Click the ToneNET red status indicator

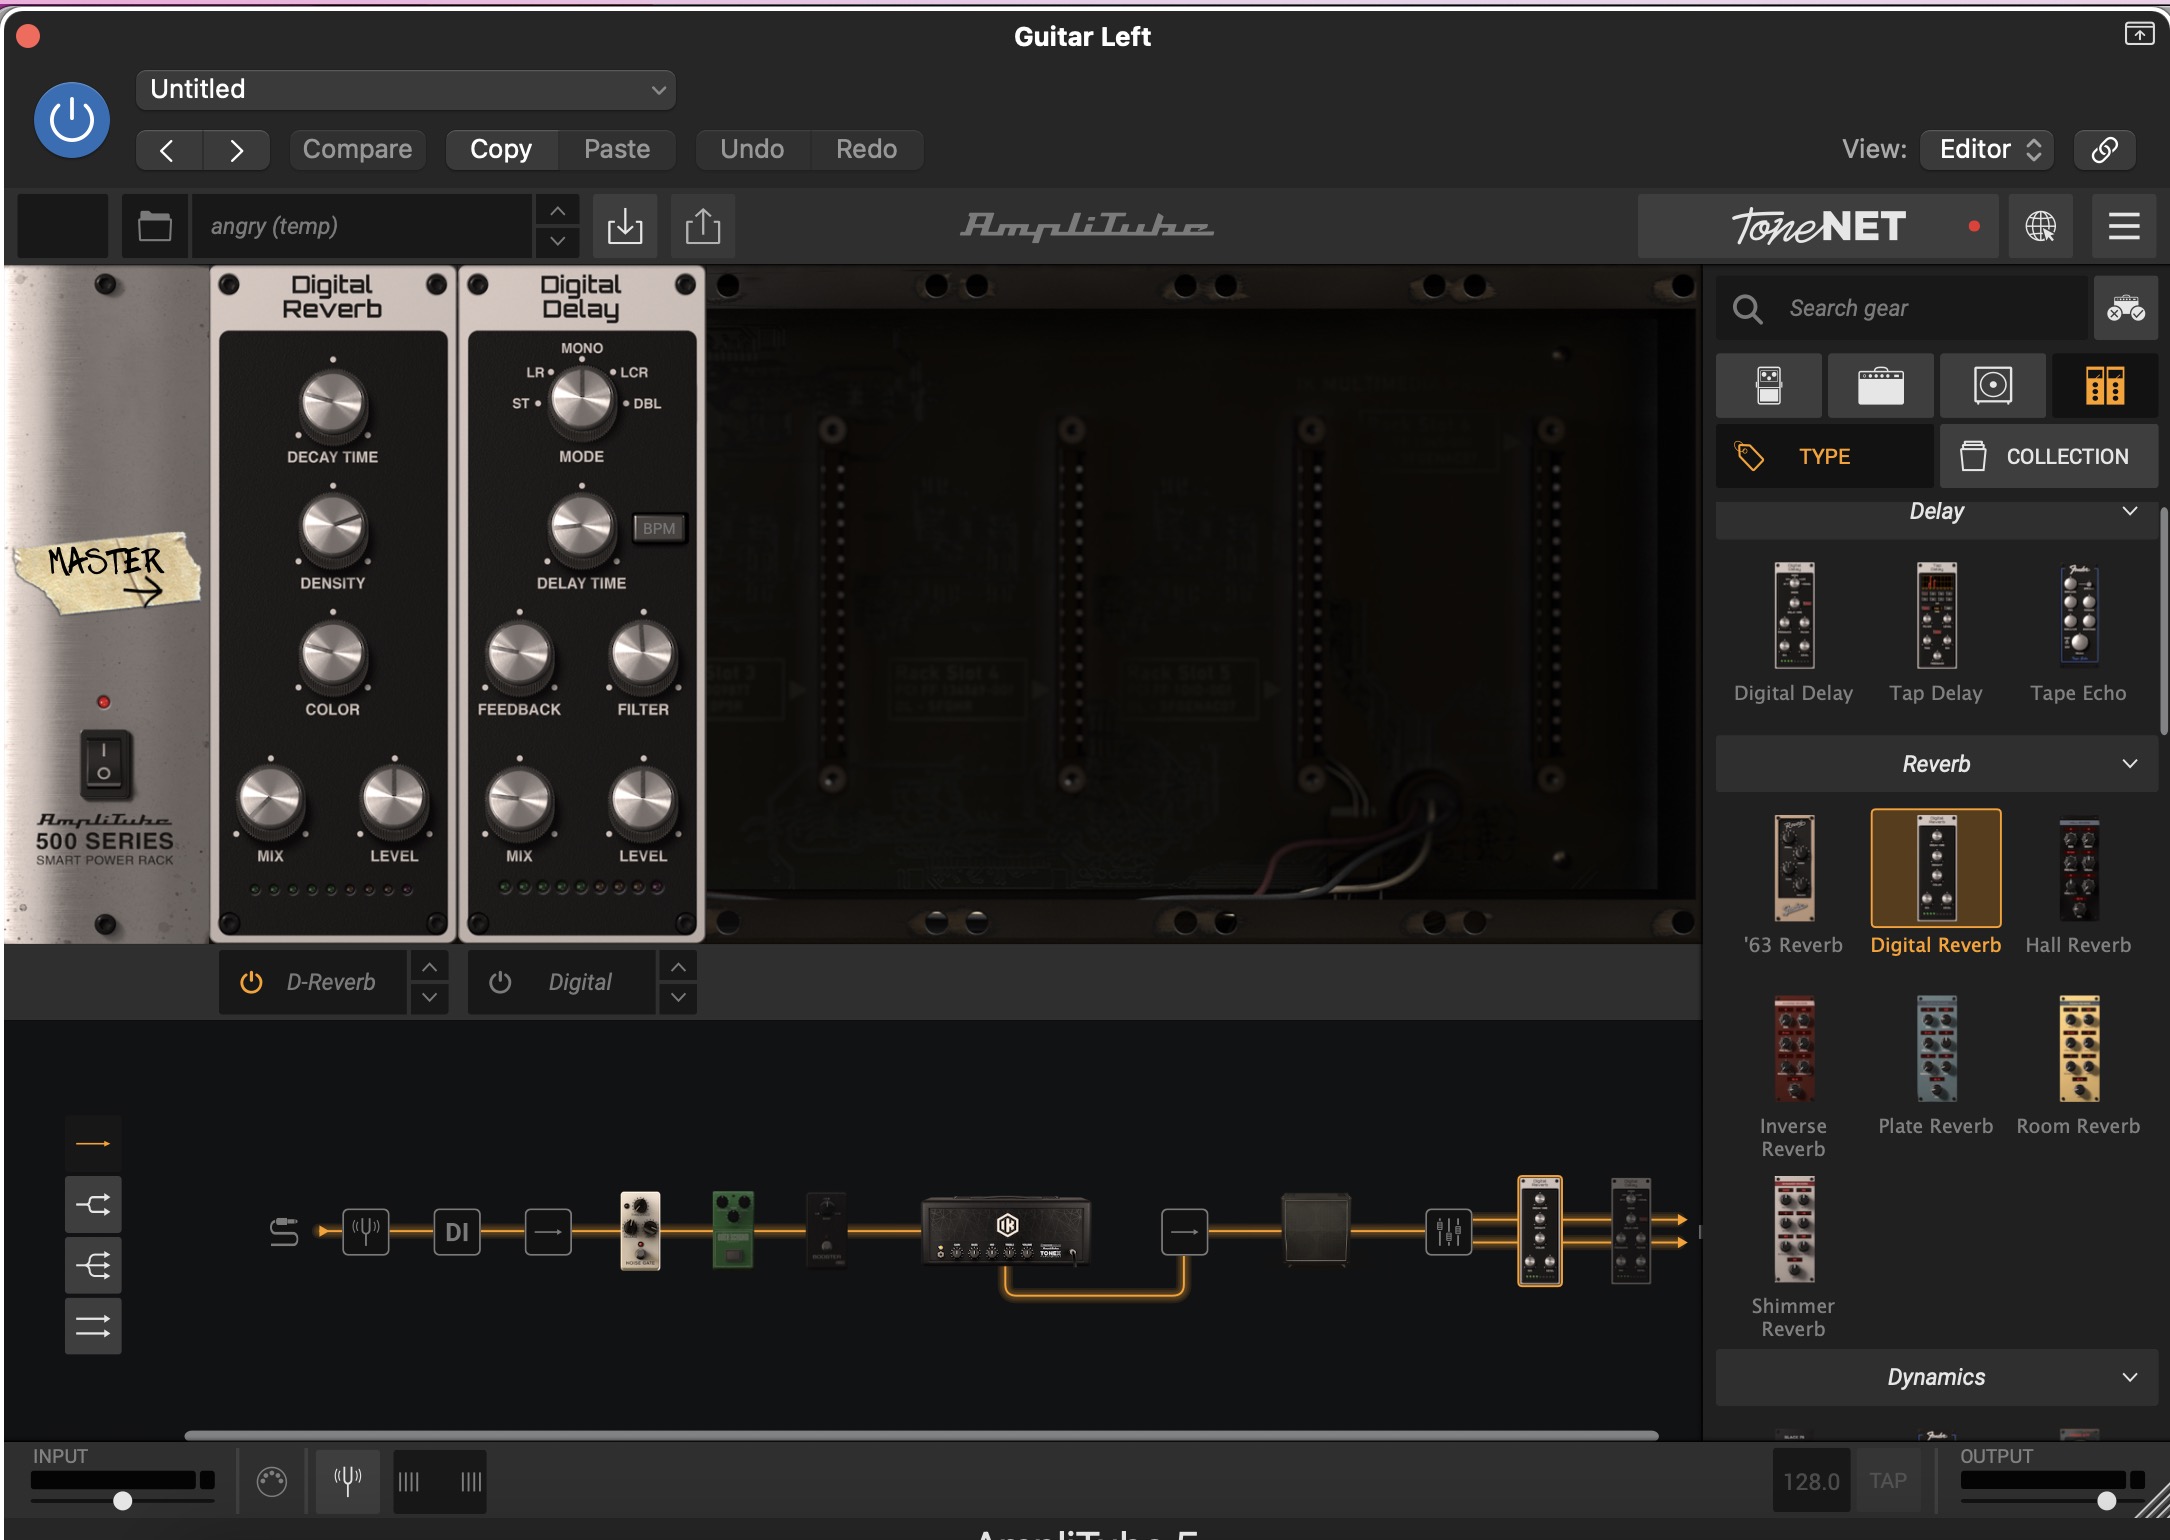[1974, 226]
